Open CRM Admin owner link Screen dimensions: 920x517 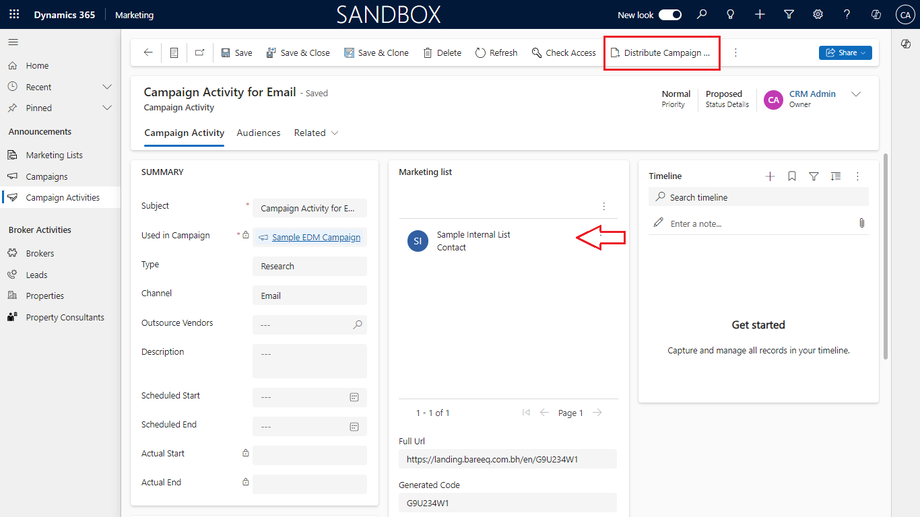coord(812,94)
